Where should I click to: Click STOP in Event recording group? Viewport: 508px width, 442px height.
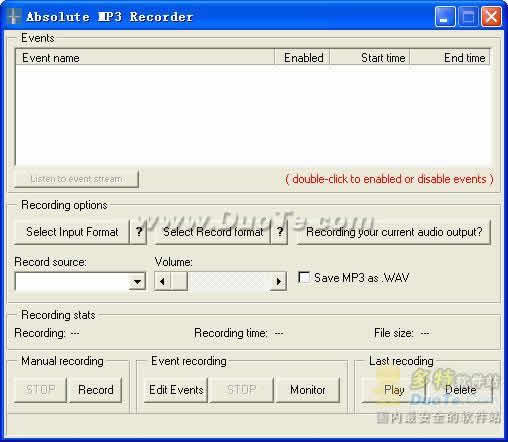(241, 390)
